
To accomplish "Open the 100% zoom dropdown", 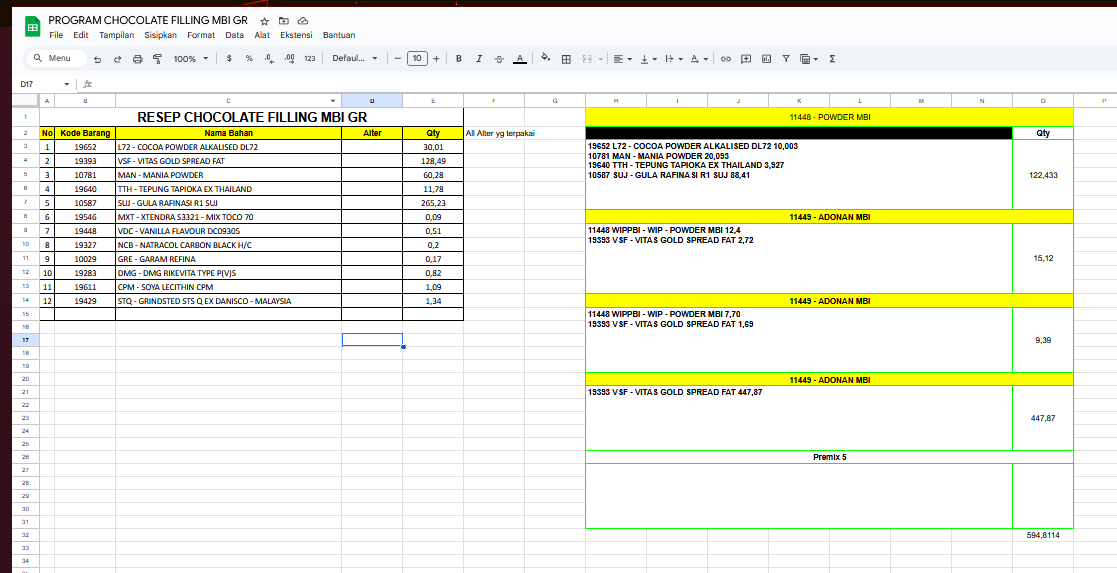I will click(x=190, y=59).
